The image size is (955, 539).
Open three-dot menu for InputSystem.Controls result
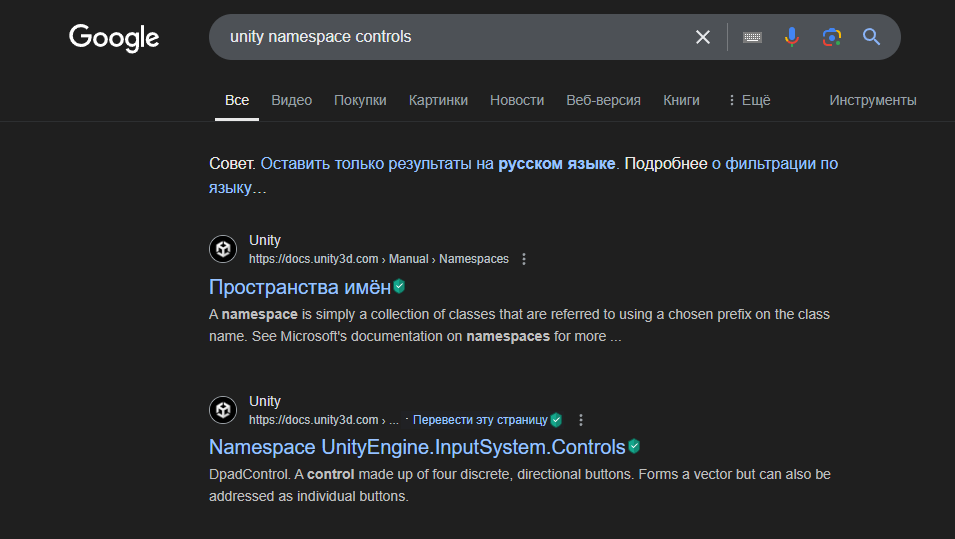click(581, 420)
